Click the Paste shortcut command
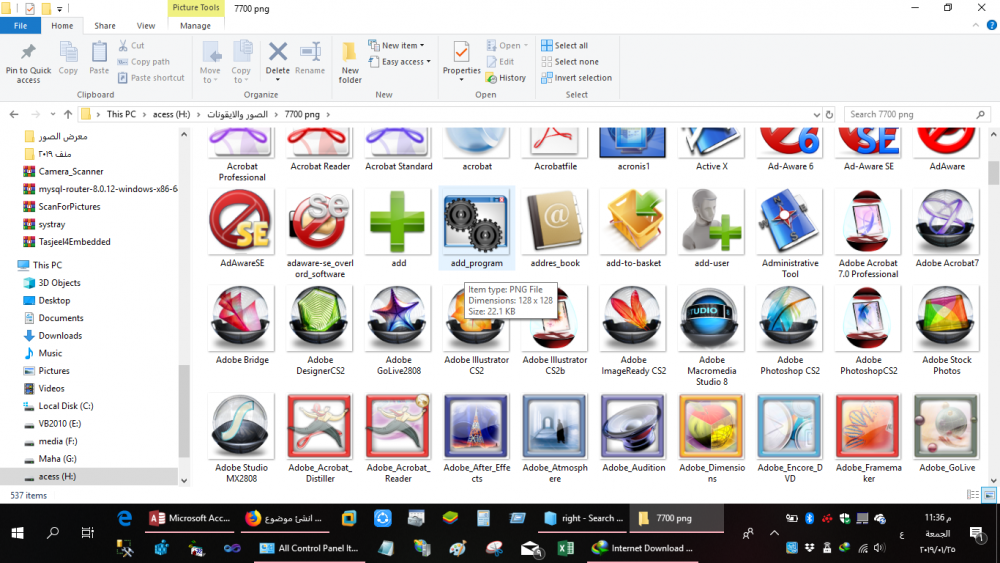The width and height of the screenshot is (1000, 563). coord(151,78)
